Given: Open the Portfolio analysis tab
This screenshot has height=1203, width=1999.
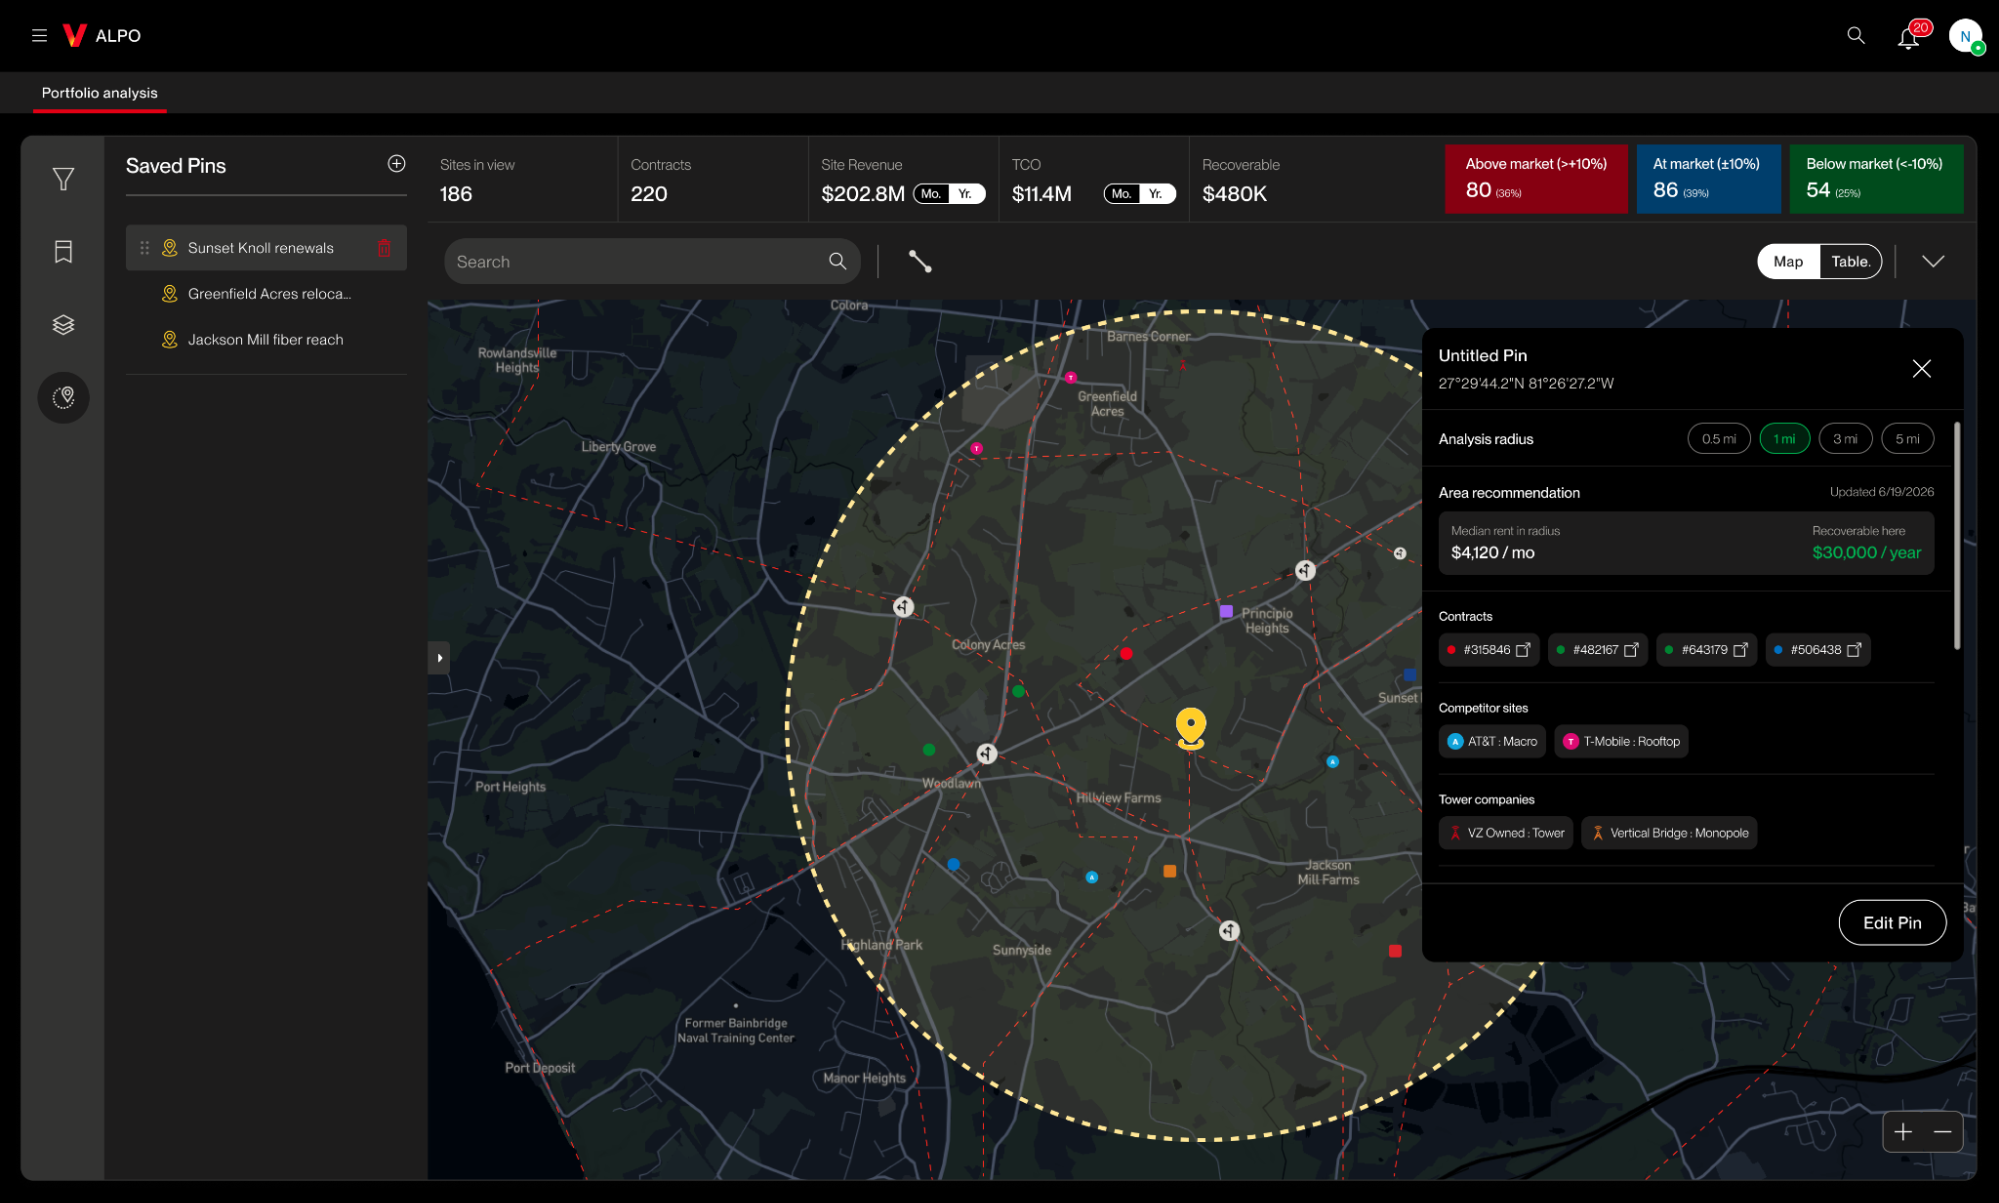Looking at the screenshot, I should 99,93.
